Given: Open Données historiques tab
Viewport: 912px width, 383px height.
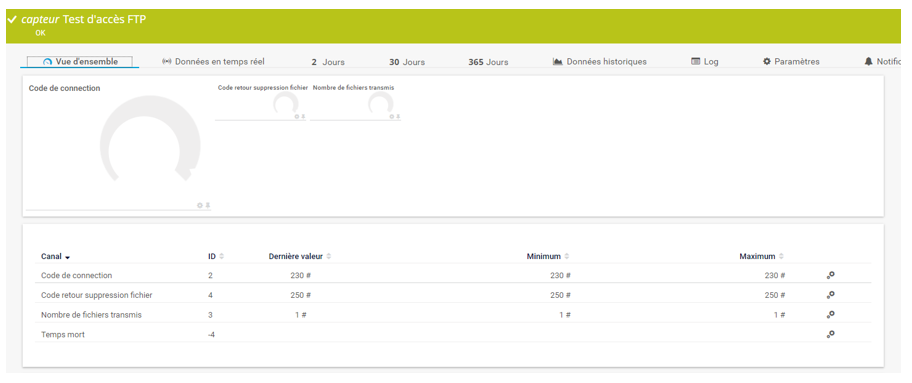Looking at the screenshot, I should pyautogui.click(x=600, y=61).
